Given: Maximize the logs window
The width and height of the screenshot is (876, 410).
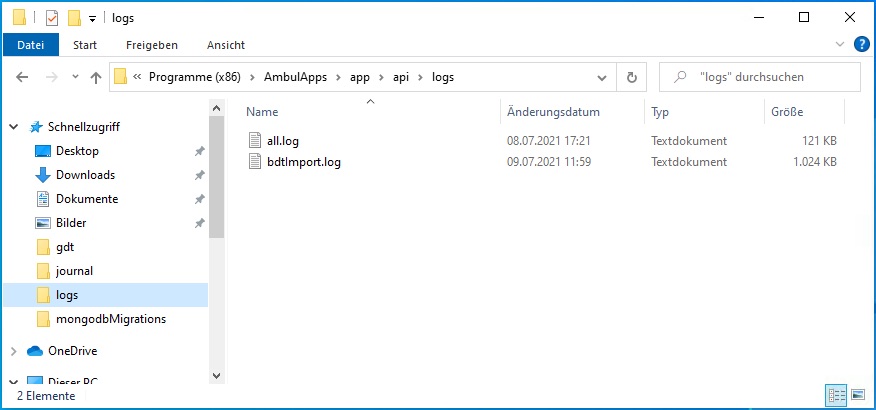Looking at the screenshot, I should 804,17.
